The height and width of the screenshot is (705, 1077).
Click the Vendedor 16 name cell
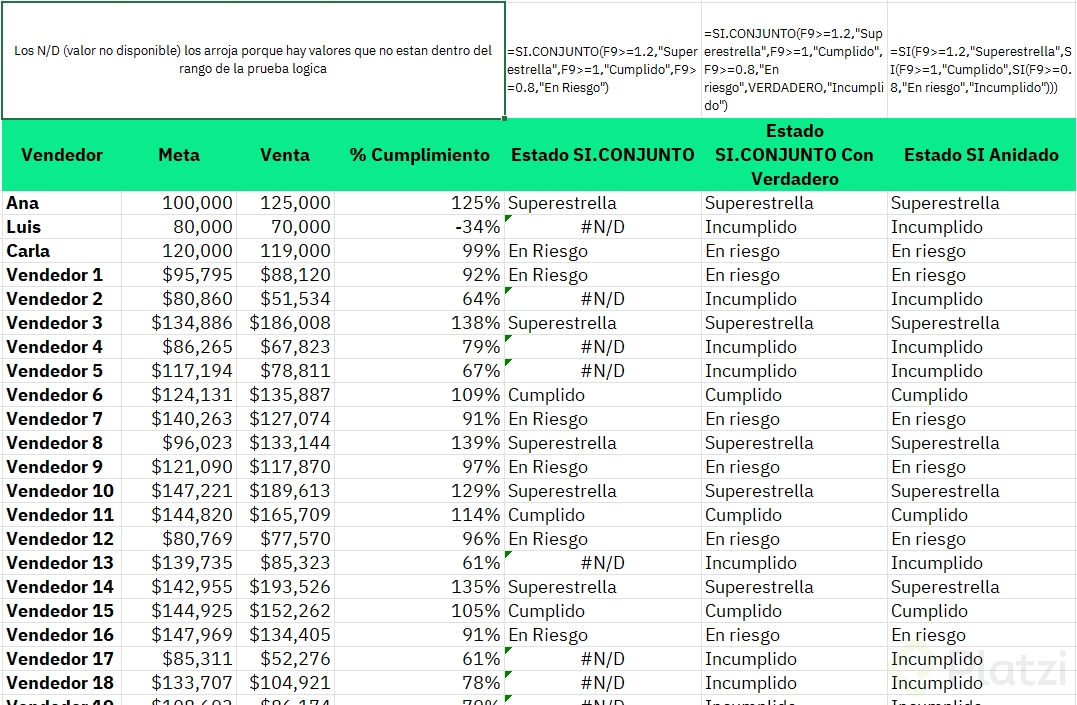click(62, 636)
